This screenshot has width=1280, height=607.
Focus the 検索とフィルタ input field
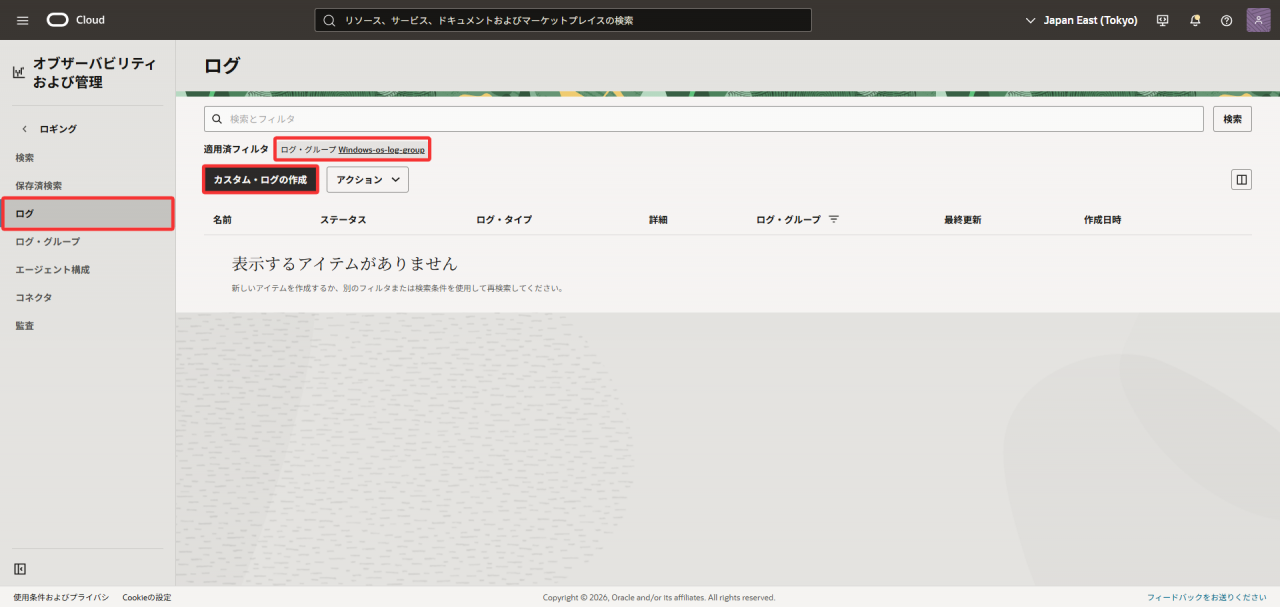tap(703, 119)
